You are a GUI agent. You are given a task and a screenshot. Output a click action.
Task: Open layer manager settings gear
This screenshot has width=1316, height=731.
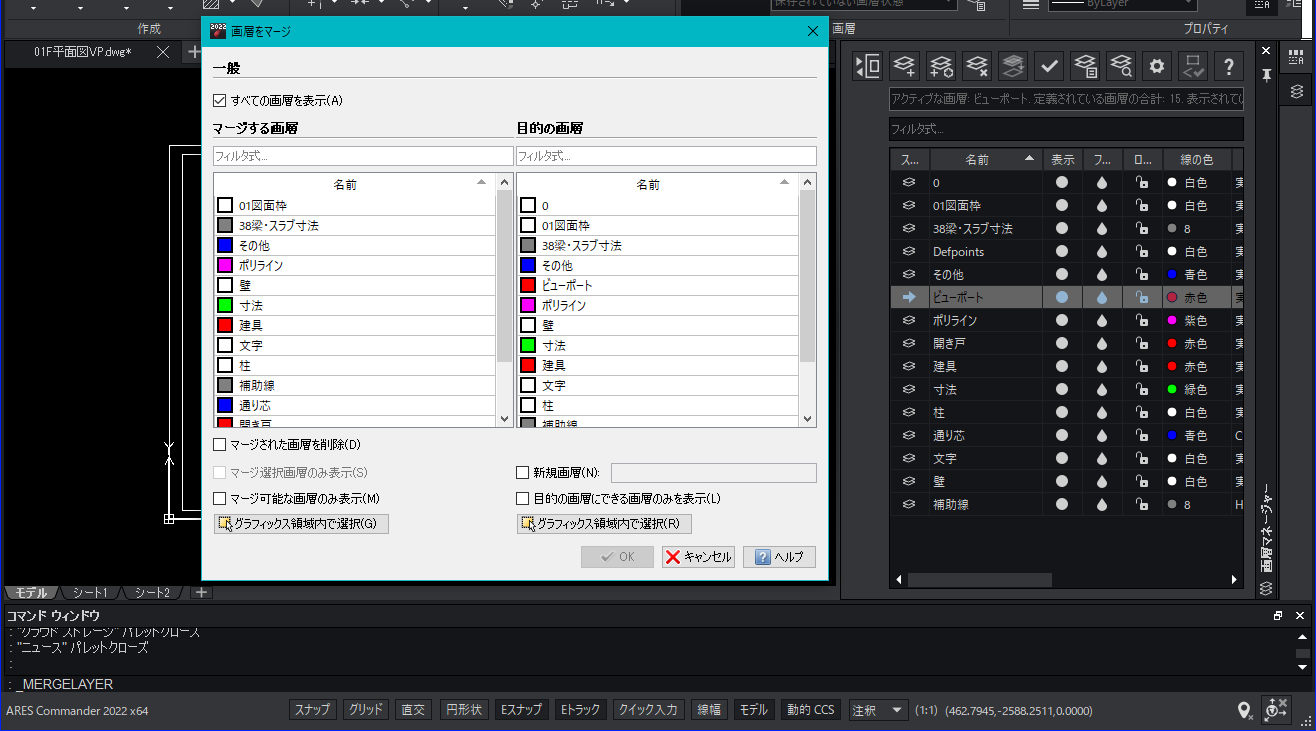point(1157,67)
